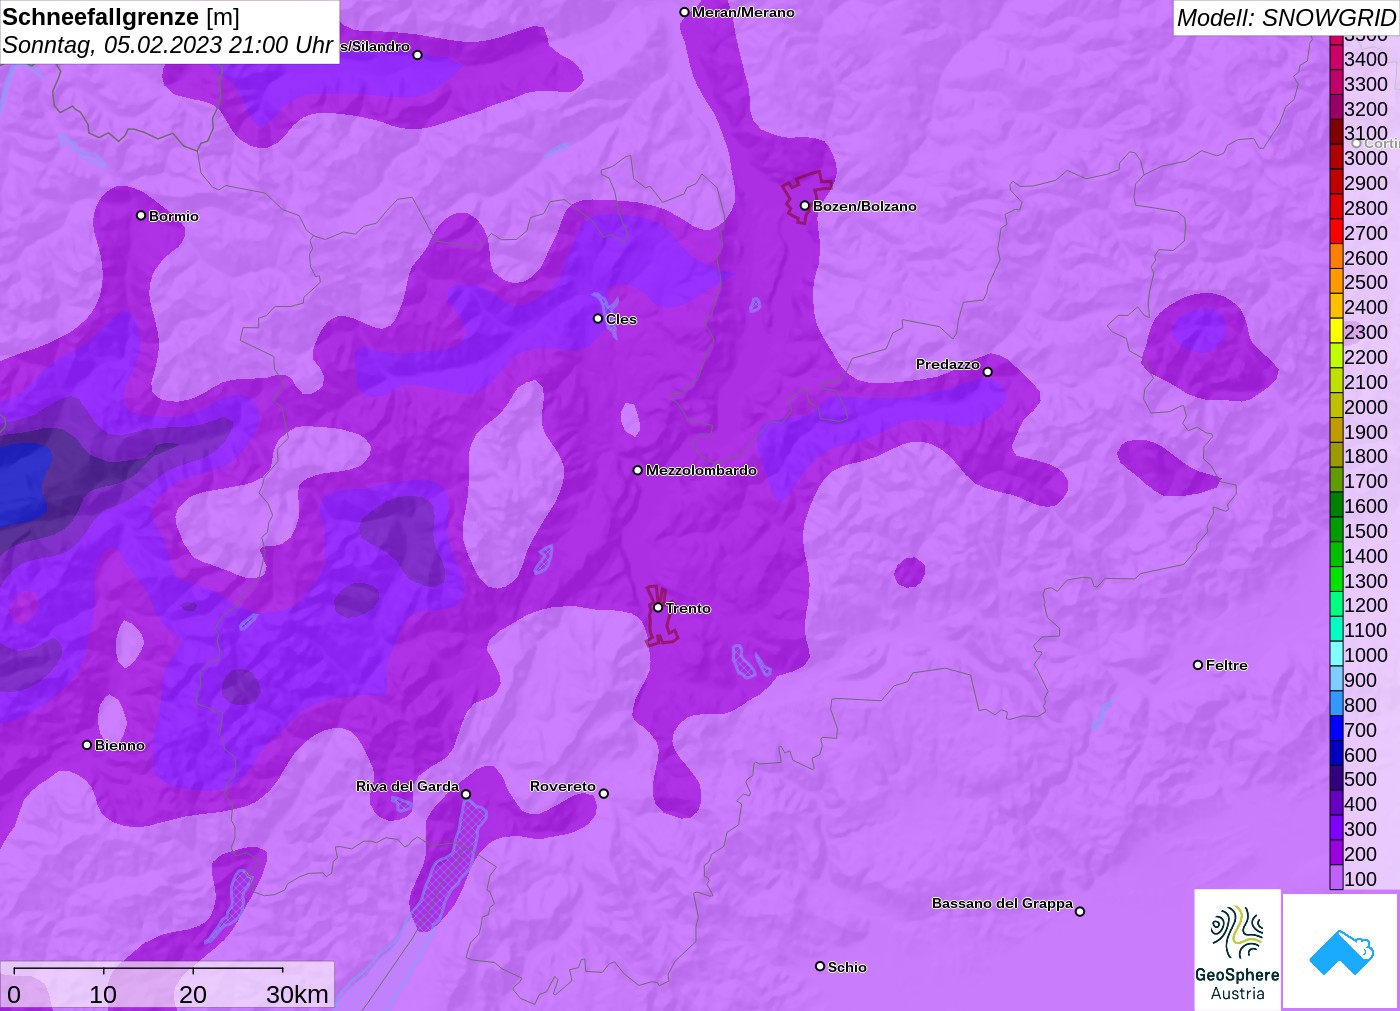Click the Bormio marker dot
Screen dimensions: 1400x1011
(x=141, y=216)
